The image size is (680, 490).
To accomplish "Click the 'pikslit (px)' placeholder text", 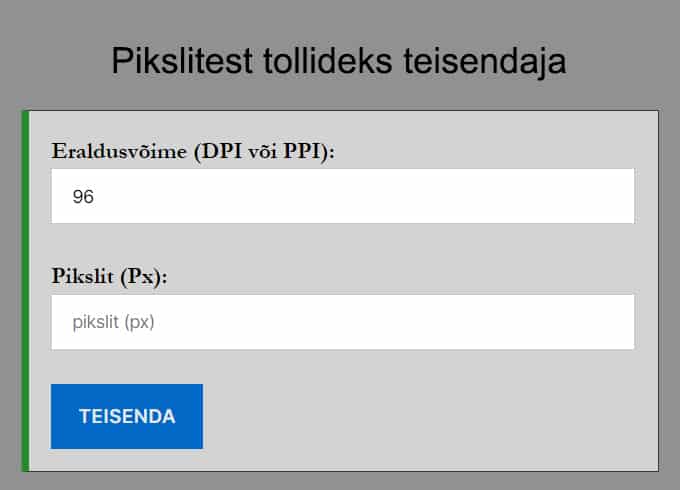I will [x=114, y=323].
